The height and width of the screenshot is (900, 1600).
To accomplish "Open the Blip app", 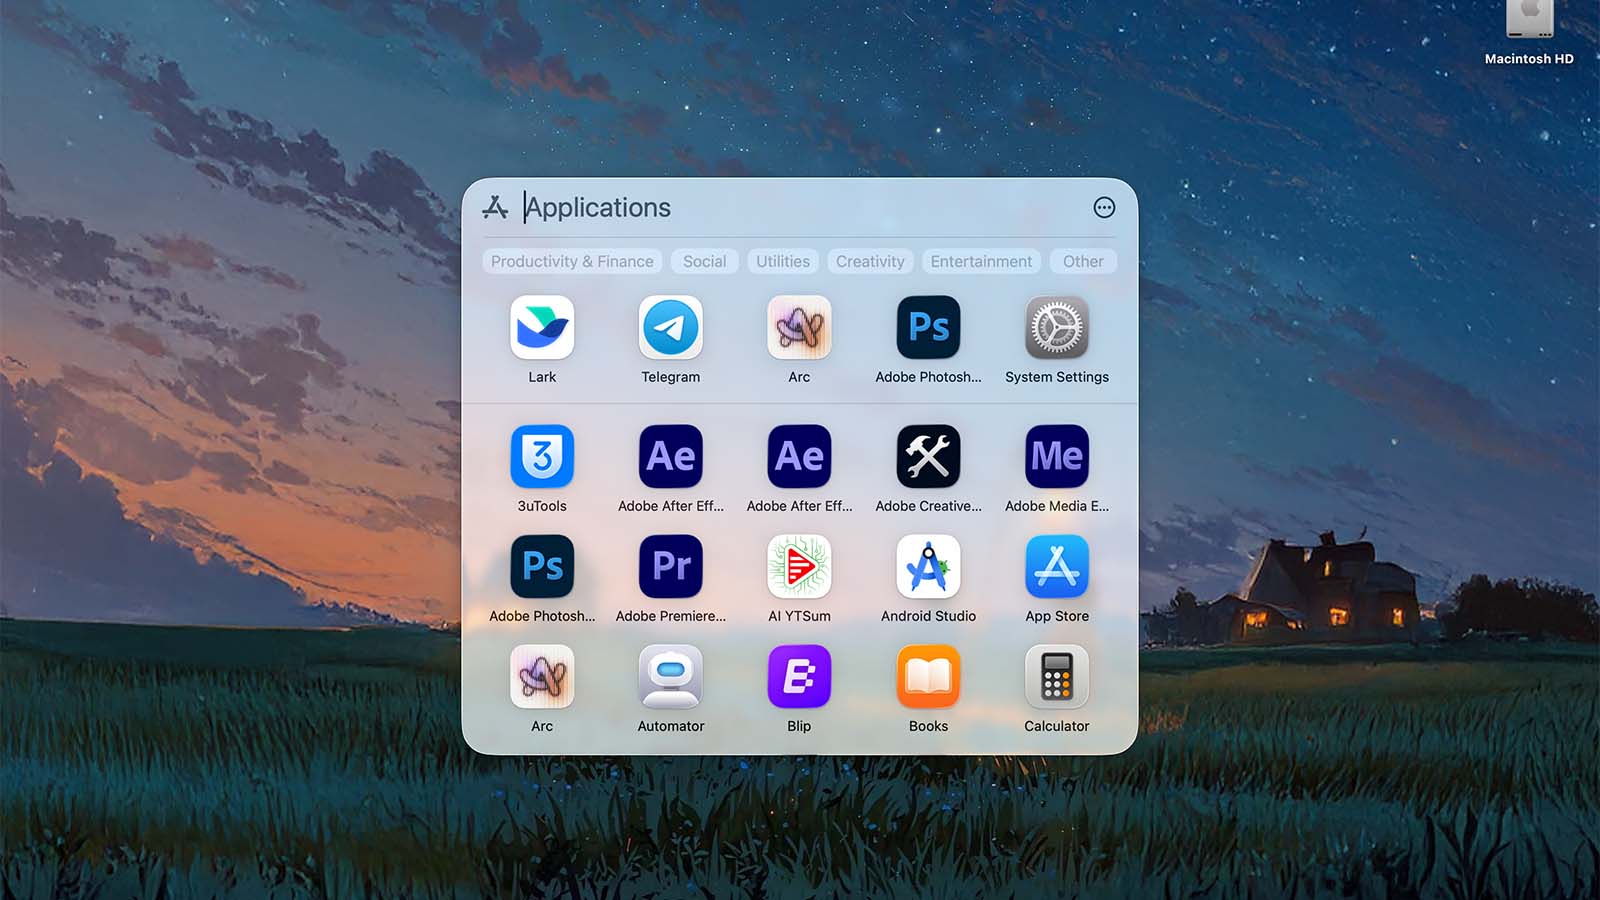I will [x=799, y=676].
